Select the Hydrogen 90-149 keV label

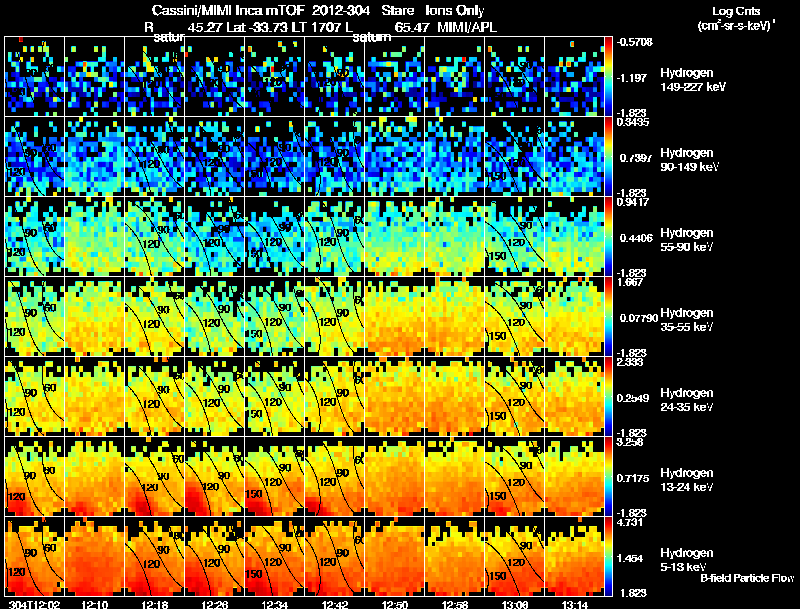point(689,160)
